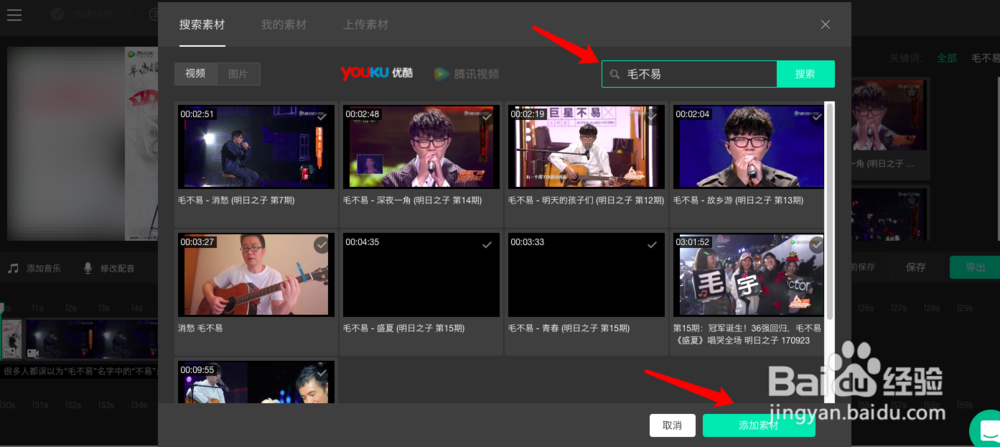Tick the checkmark on 青春 00:03:33 video
The image size is (1000, 447).
pyautogui.click(x=652, y=244)
